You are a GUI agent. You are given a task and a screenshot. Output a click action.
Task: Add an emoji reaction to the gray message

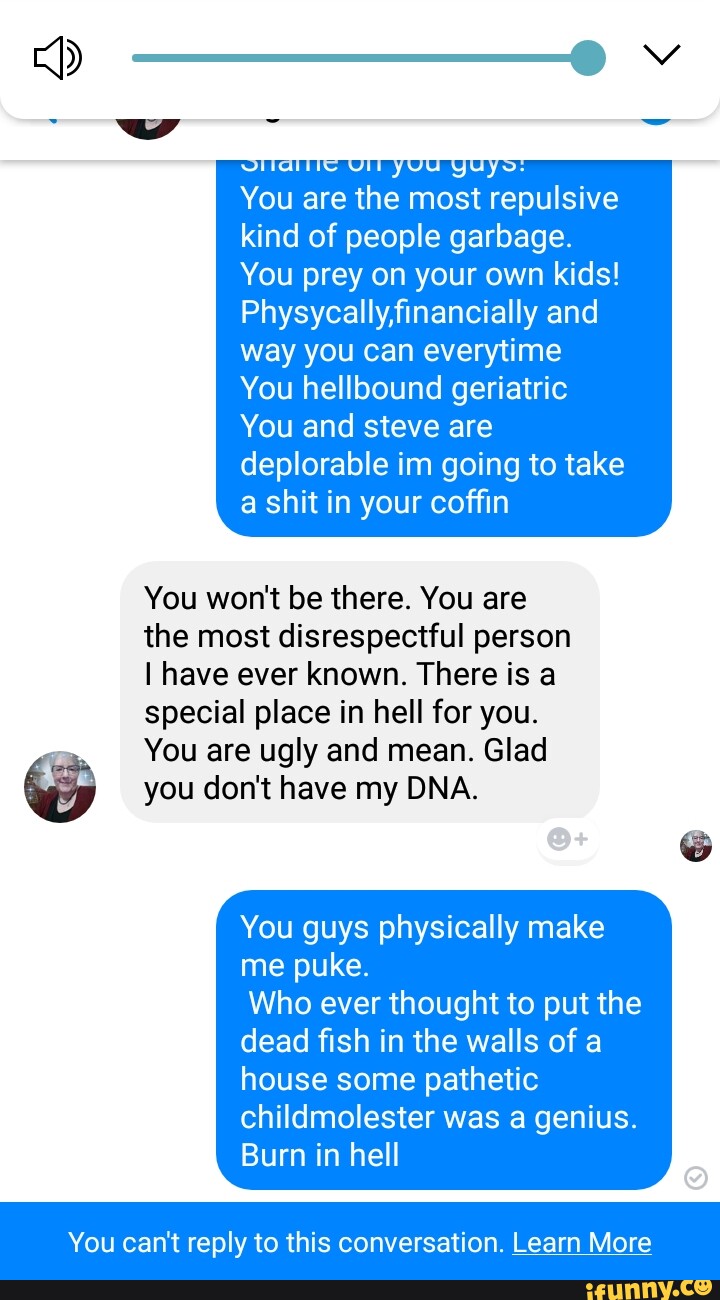tap(568, 839)
